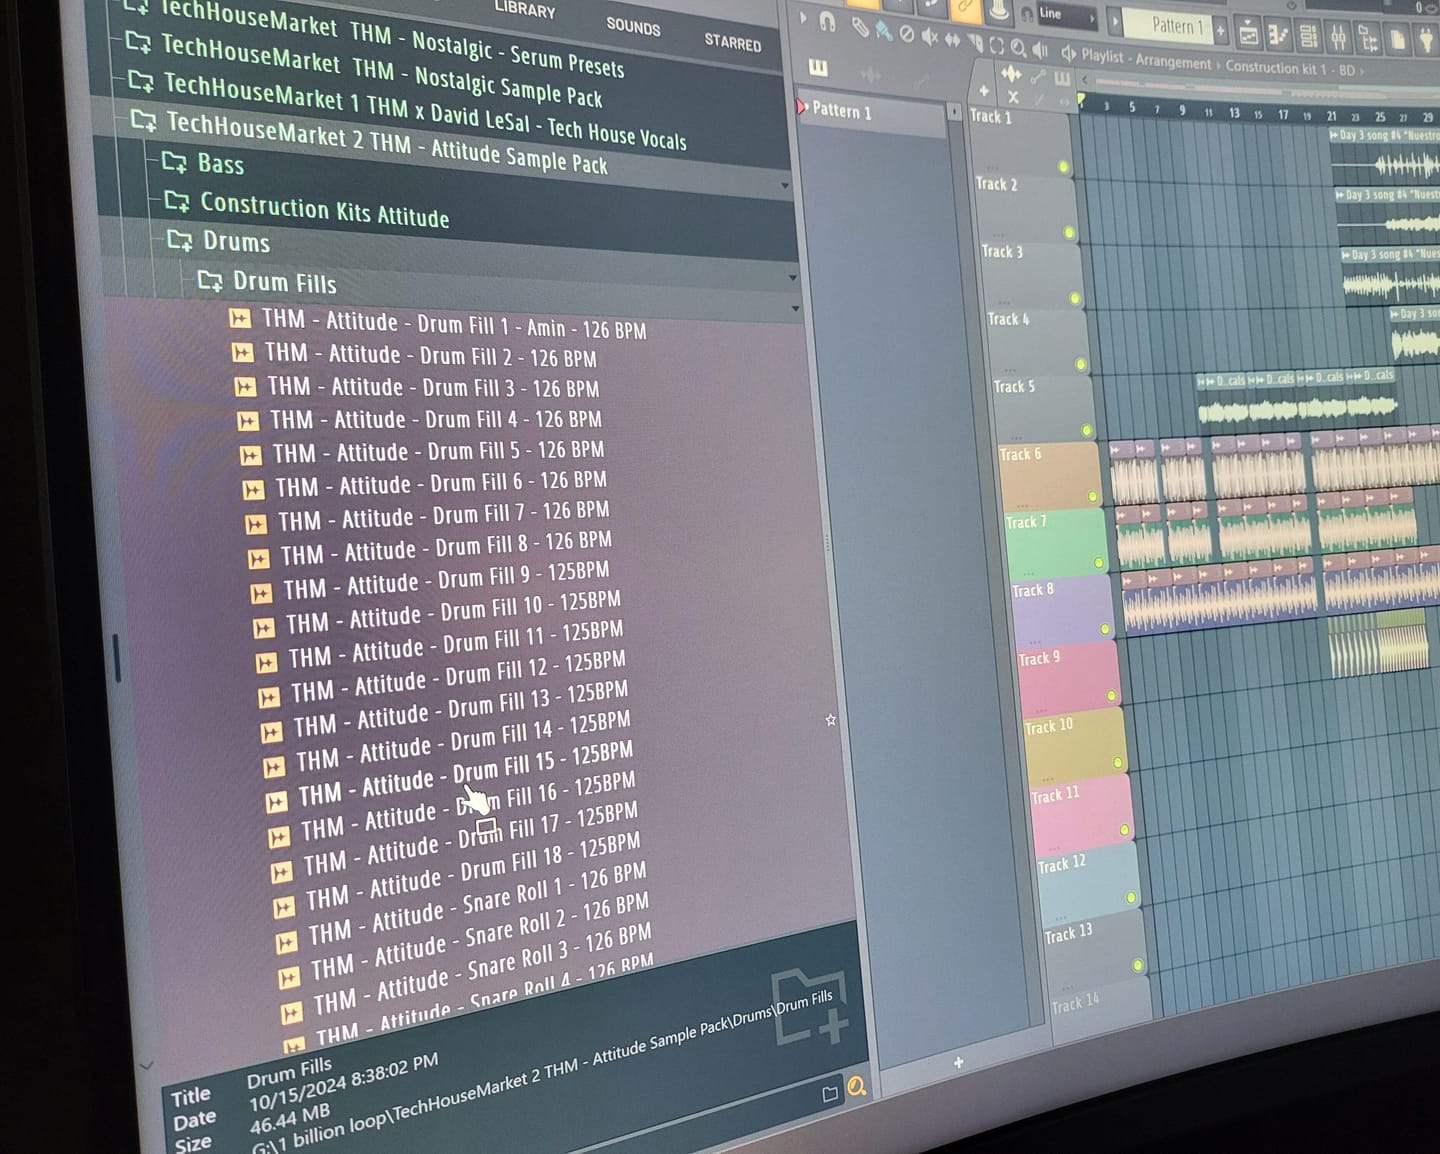Mute Track 8 with its green light
Screen dimensions: 1440x1154
(x=1105, y=629)
